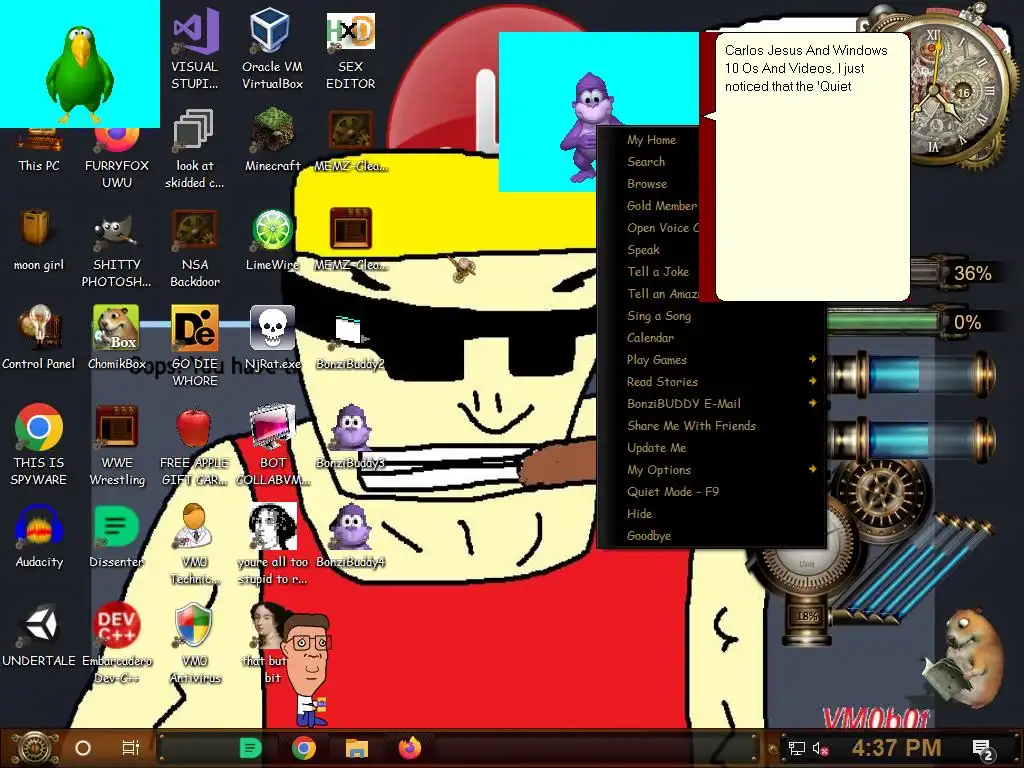The width and height of the screenshot is (1024, 768).
Task: Click the 4:37 PM taskbar clock
Action: tap(896, 748)
